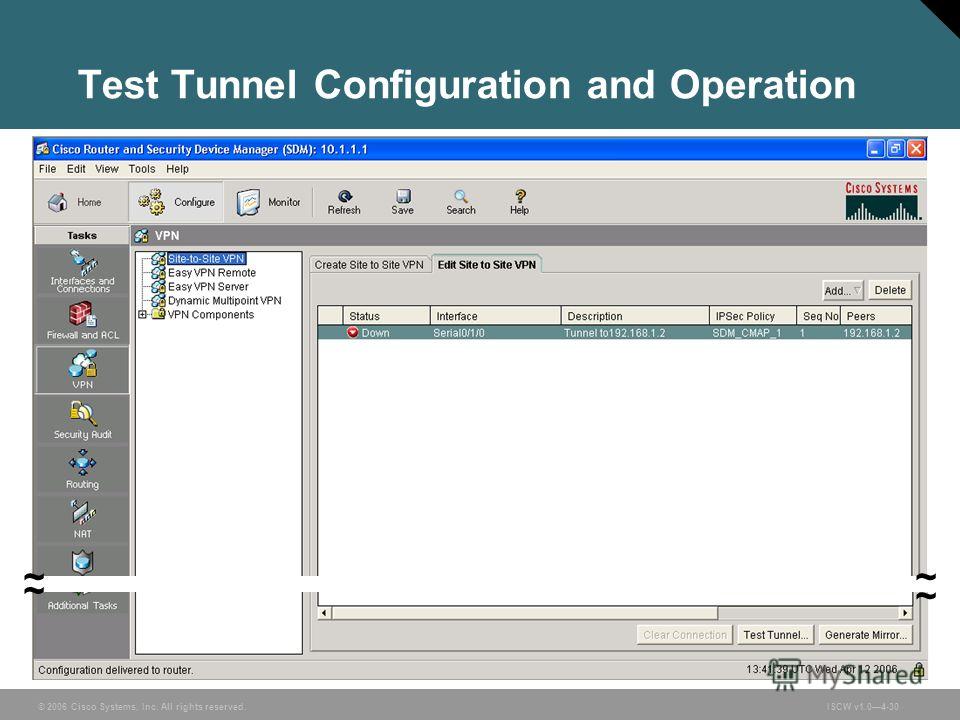Click the Cisco Systems logo
This screenshot has height=720, width=960.
[x=882, y=201]
